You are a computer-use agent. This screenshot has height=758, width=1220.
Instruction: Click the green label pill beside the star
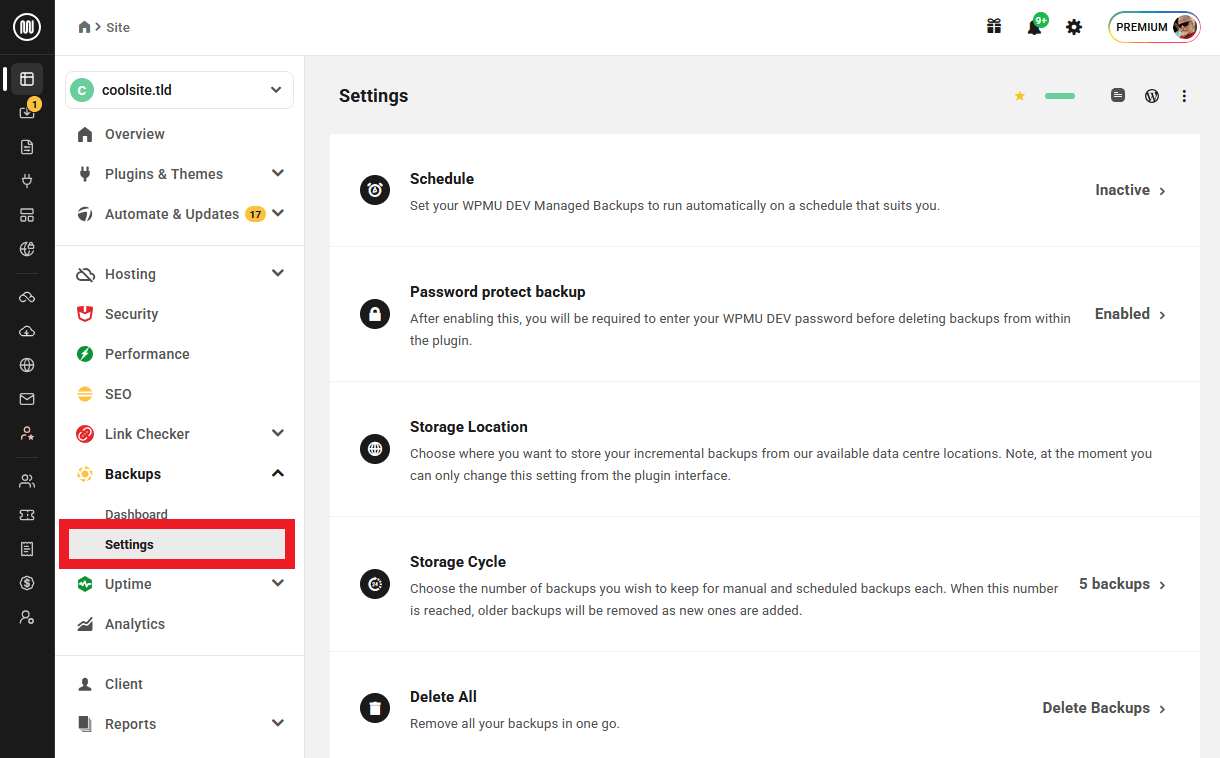coord(1060,96)
